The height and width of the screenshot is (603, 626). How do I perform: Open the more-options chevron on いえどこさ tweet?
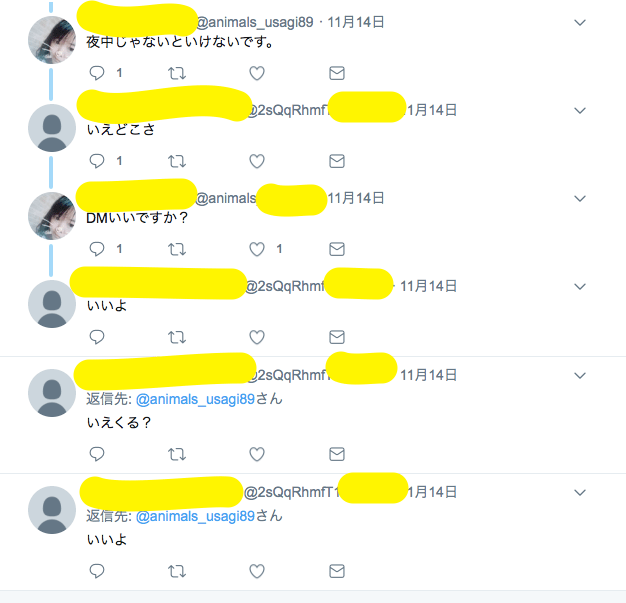coord(580,111)
